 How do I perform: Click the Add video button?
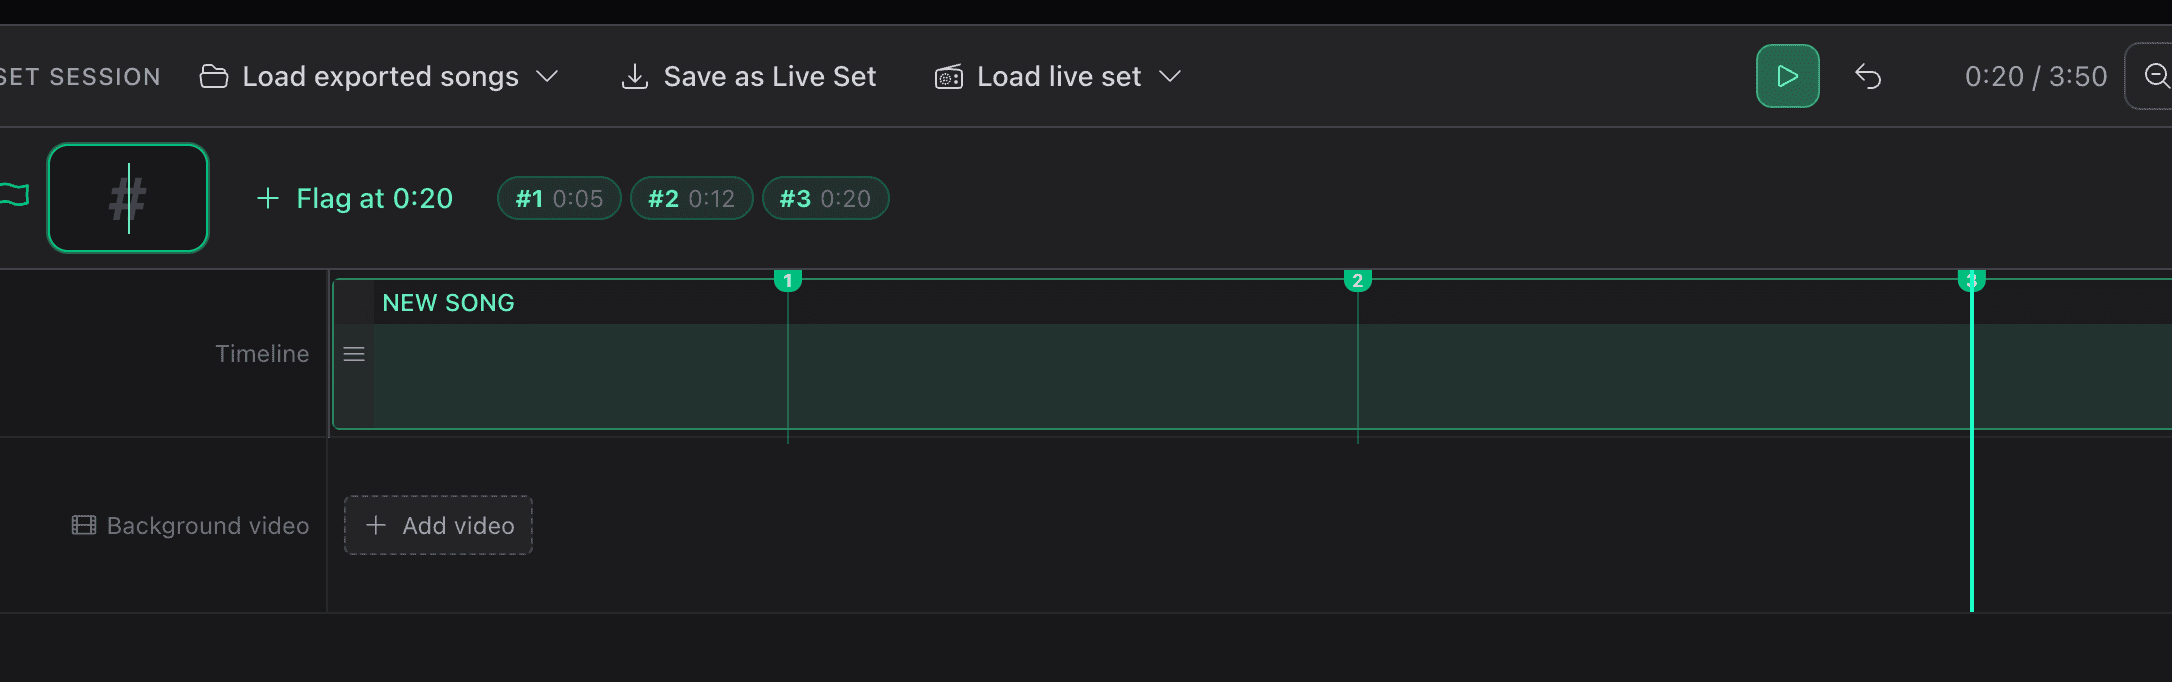(x=439, y=525)
